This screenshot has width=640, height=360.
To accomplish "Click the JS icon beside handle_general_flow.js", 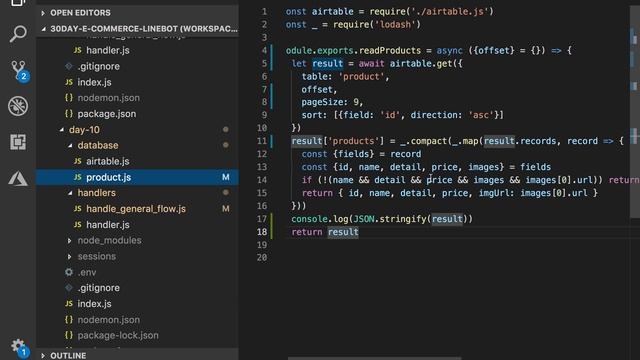I will (x=78, y=209).
